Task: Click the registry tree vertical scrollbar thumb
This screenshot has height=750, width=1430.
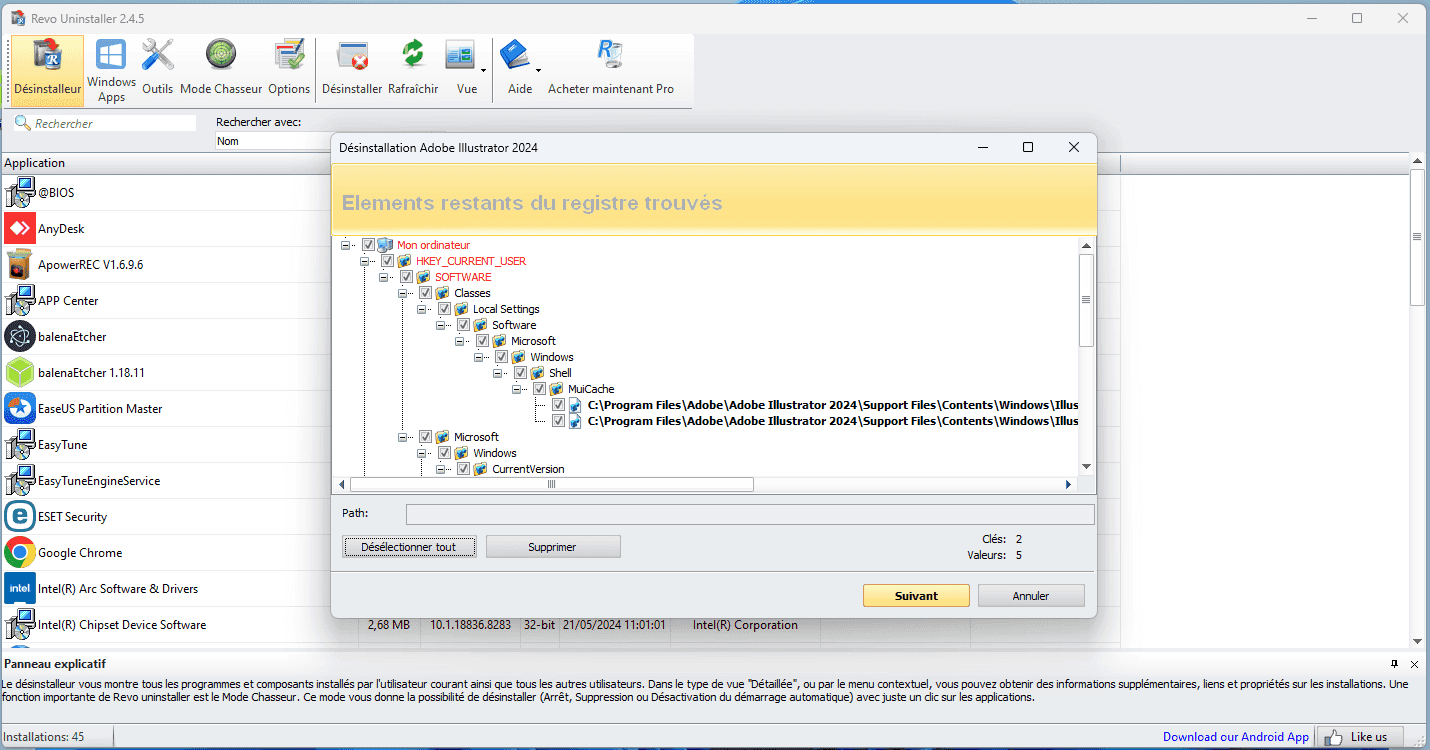Action: coord(1086,300)
